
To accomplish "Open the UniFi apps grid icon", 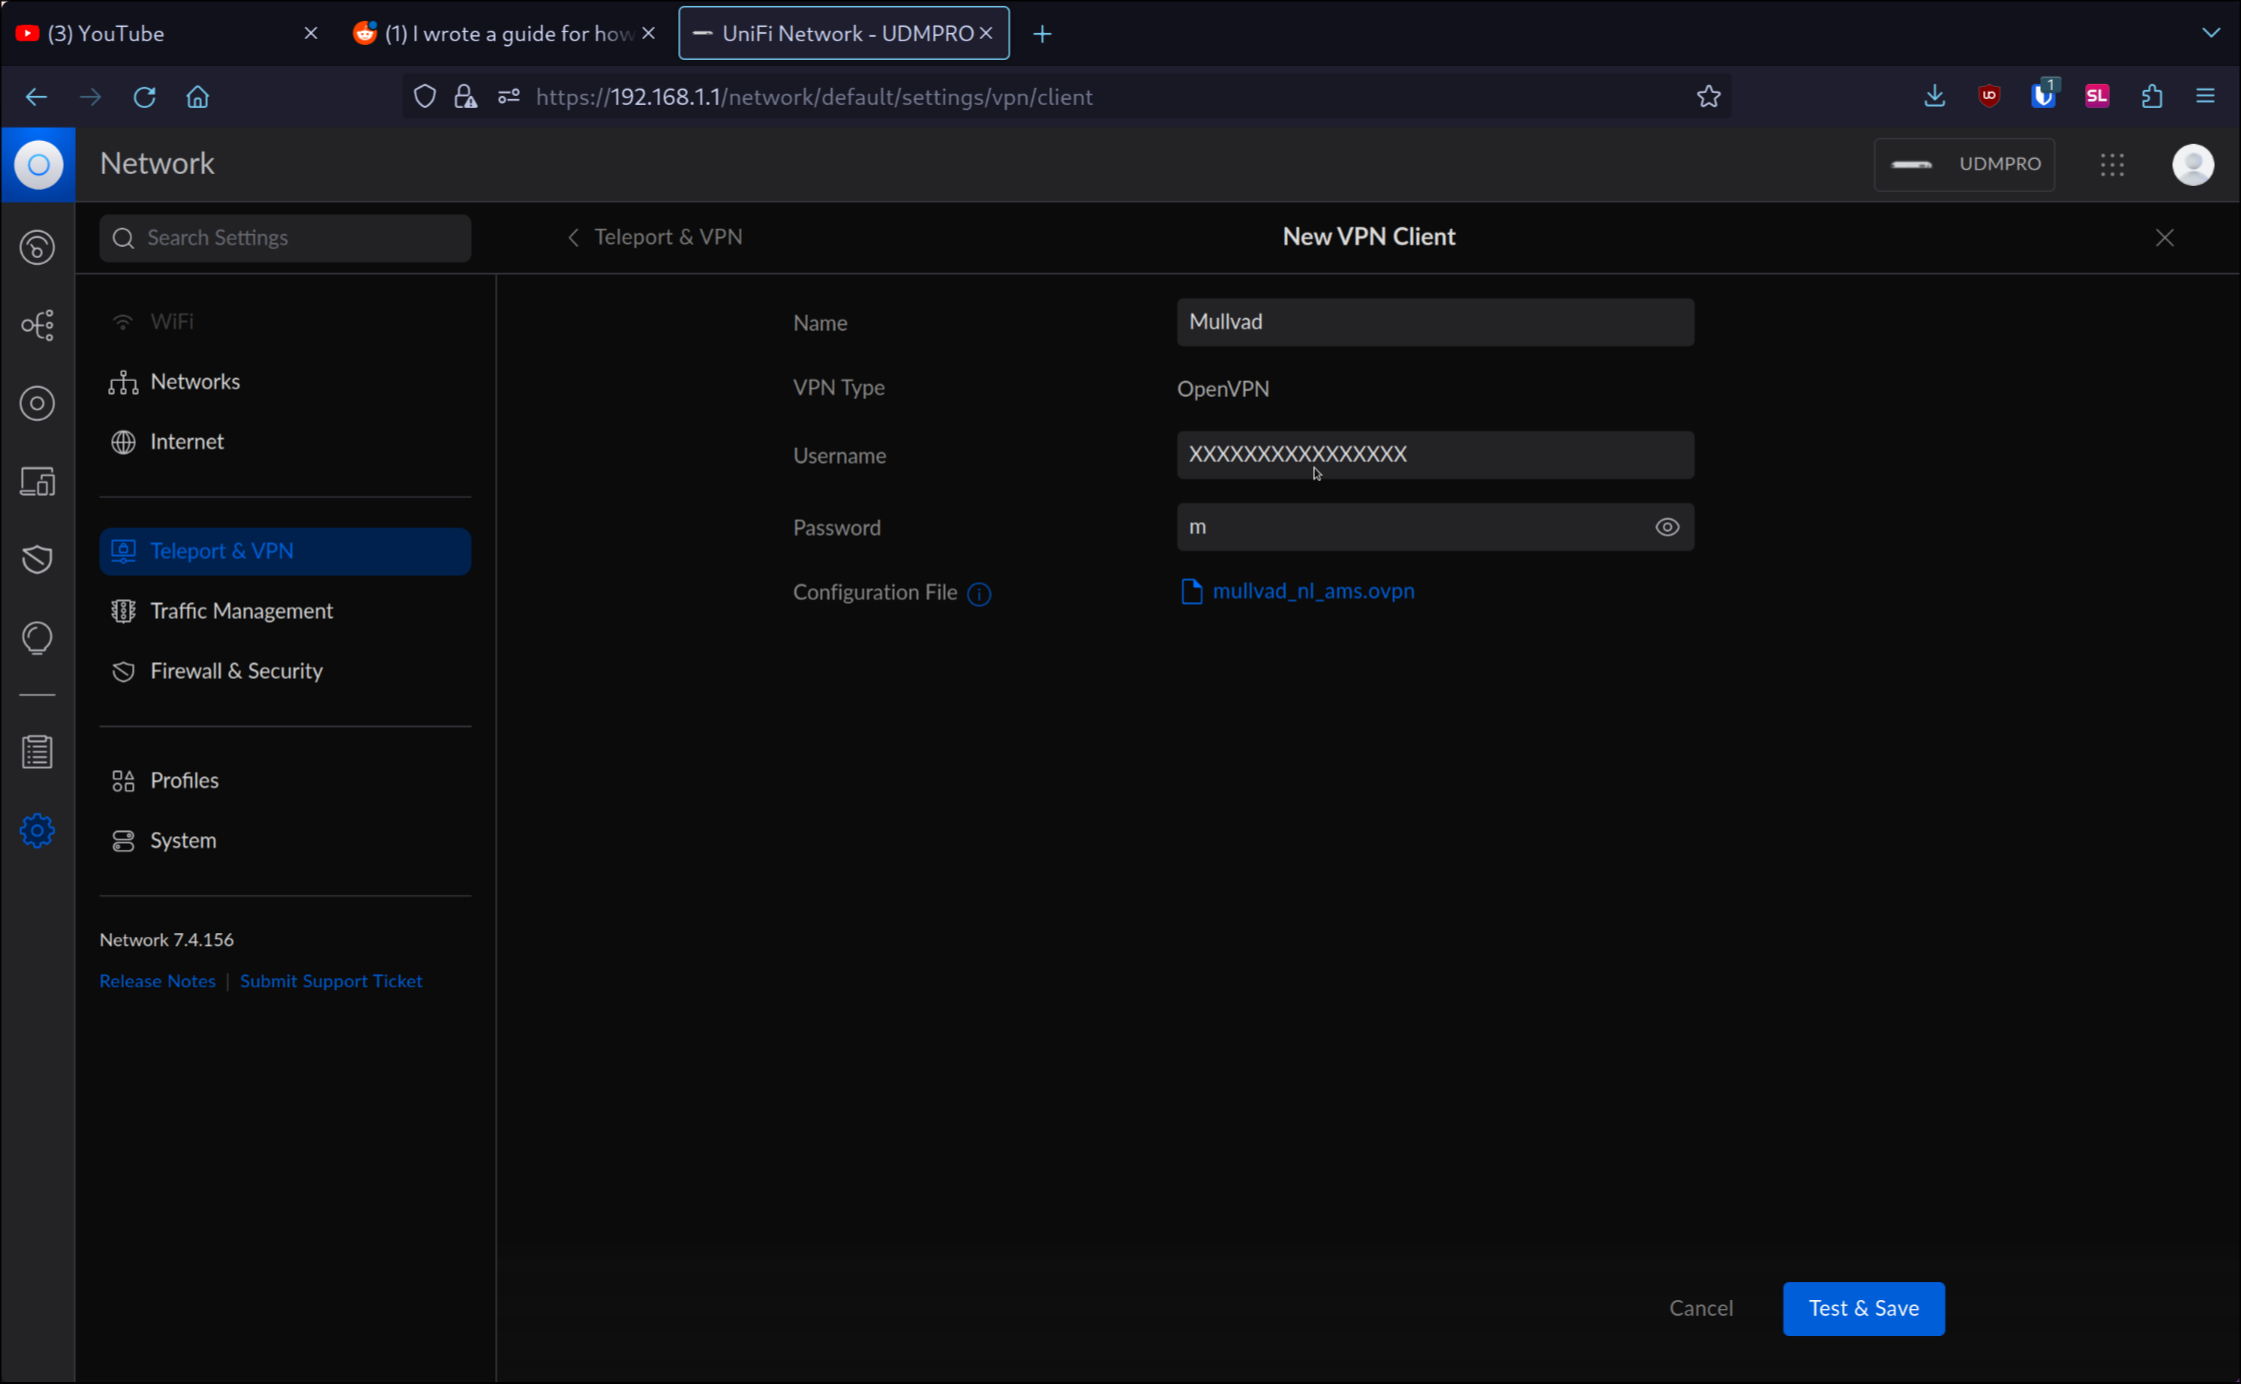I will (2112, 164).
